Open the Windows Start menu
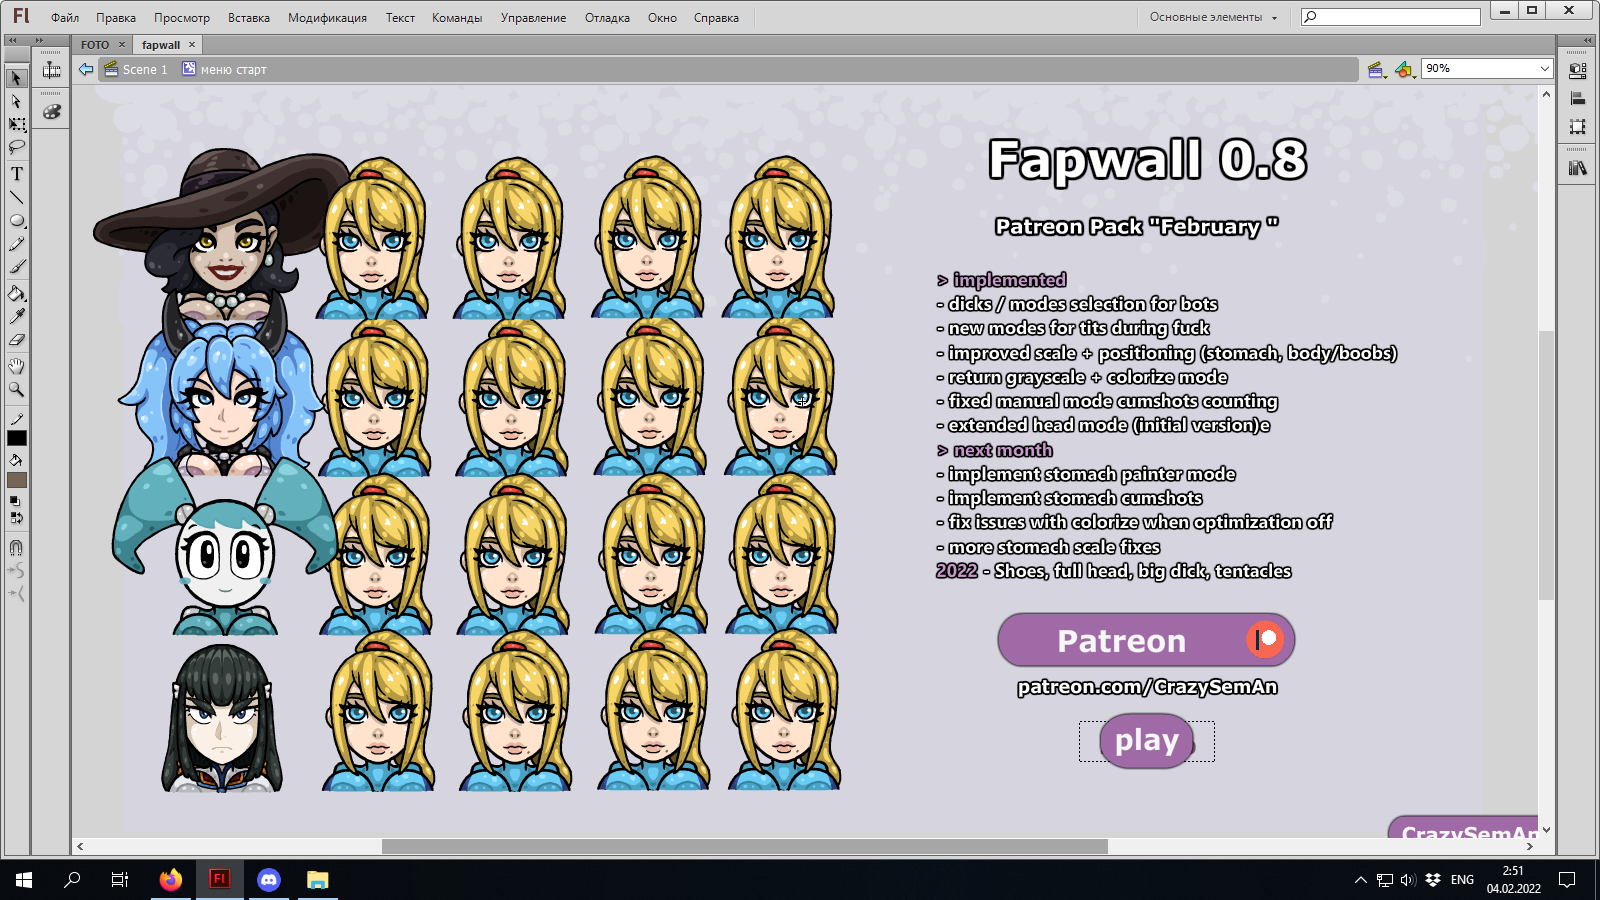This screenshot has width=1600, height=900. point(24,880)
